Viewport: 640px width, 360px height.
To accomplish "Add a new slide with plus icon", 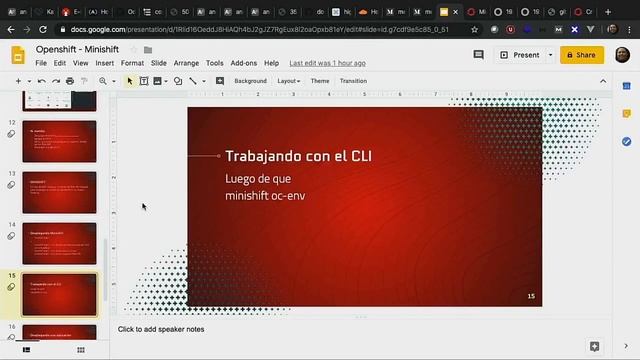I will tap(18, 81).
